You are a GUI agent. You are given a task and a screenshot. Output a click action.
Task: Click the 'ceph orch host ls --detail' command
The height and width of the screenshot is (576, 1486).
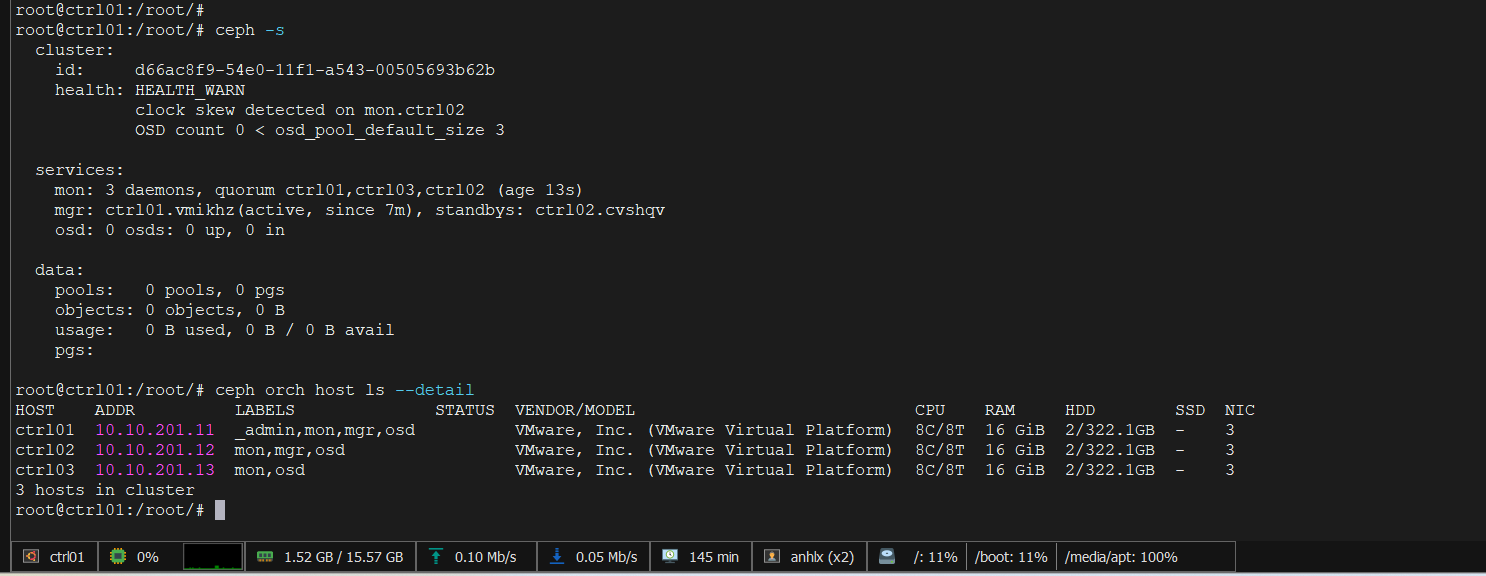[x=345, y=390]
